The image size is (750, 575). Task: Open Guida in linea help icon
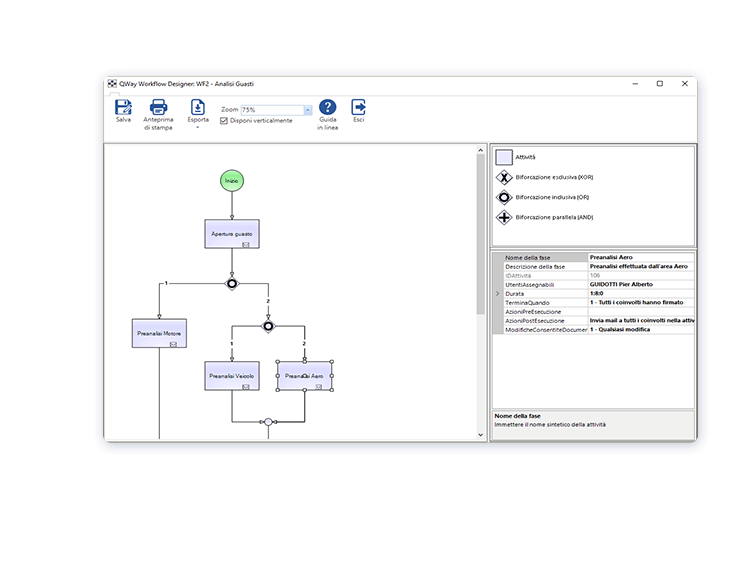(328, 107)
